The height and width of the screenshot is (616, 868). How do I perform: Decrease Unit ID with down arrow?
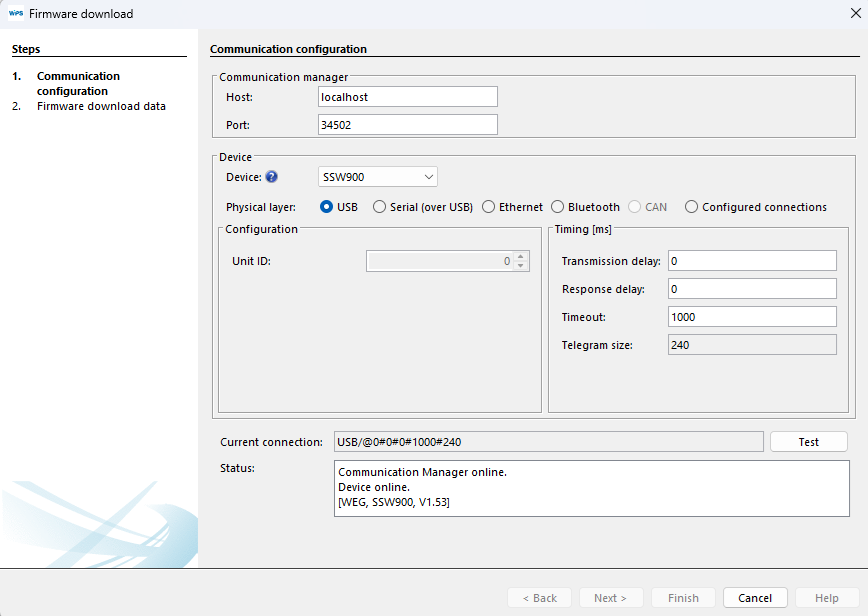521,266
